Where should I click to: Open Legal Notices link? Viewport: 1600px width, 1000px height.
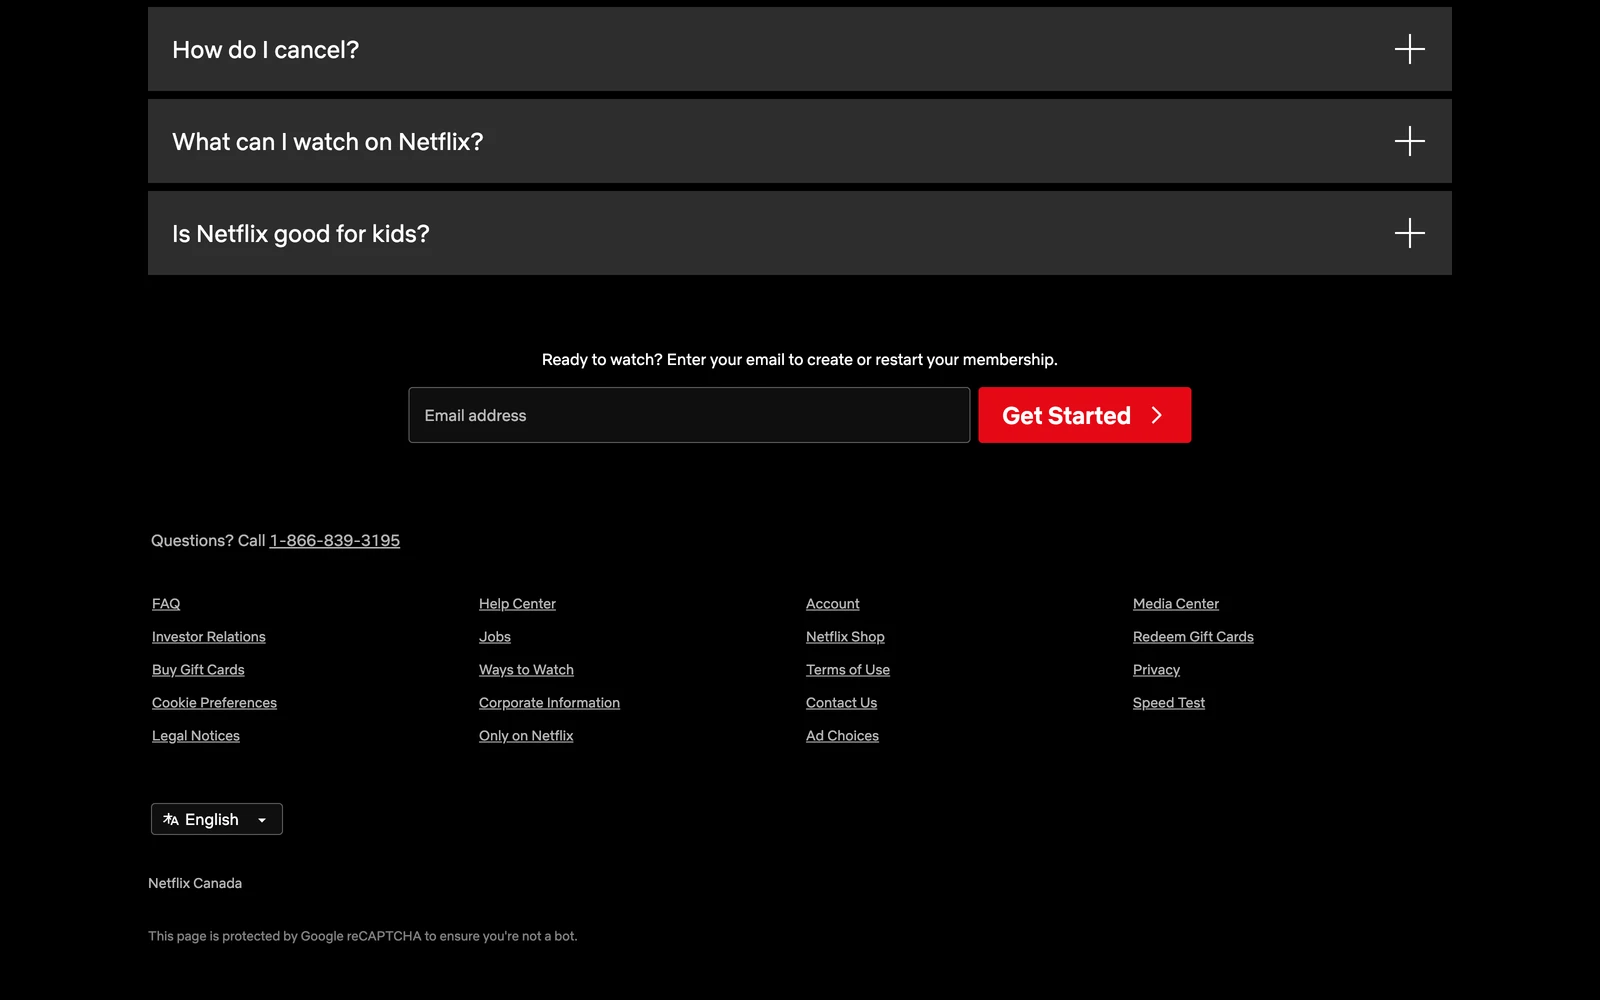[x=196, y=736]
